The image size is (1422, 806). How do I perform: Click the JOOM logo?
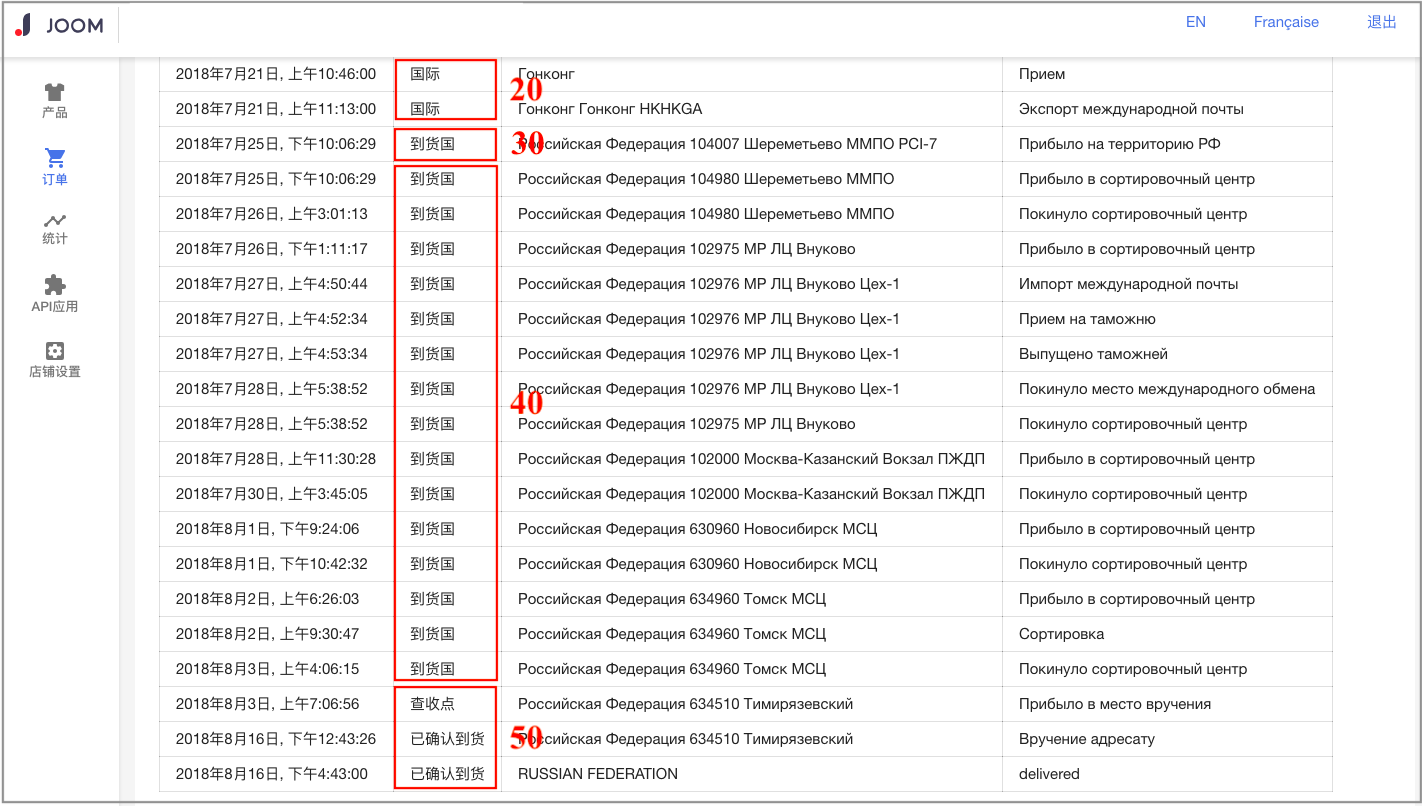tap(60, 26)
